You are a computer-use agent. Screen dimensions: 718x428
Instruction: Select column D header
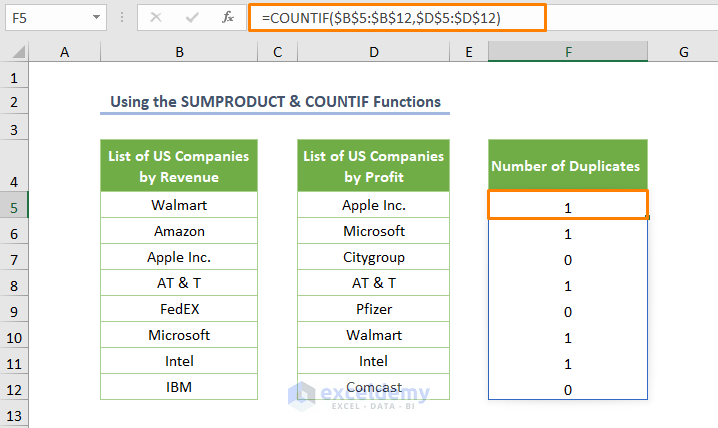[x=373, y=52]
